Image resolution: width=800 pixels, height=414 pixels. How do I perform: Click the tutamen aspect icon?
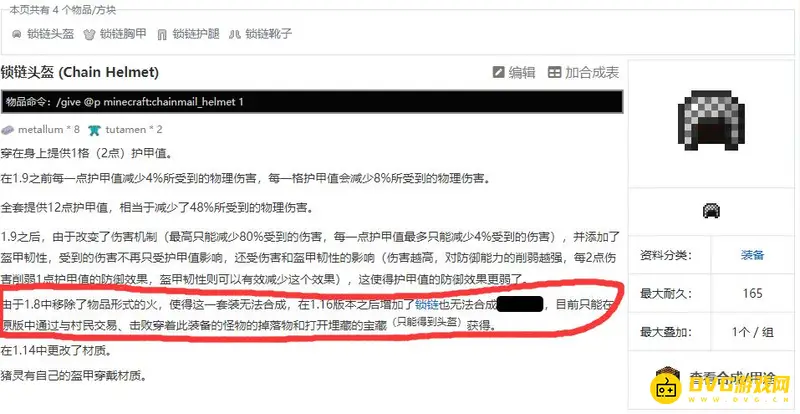(x=94, y=130)
